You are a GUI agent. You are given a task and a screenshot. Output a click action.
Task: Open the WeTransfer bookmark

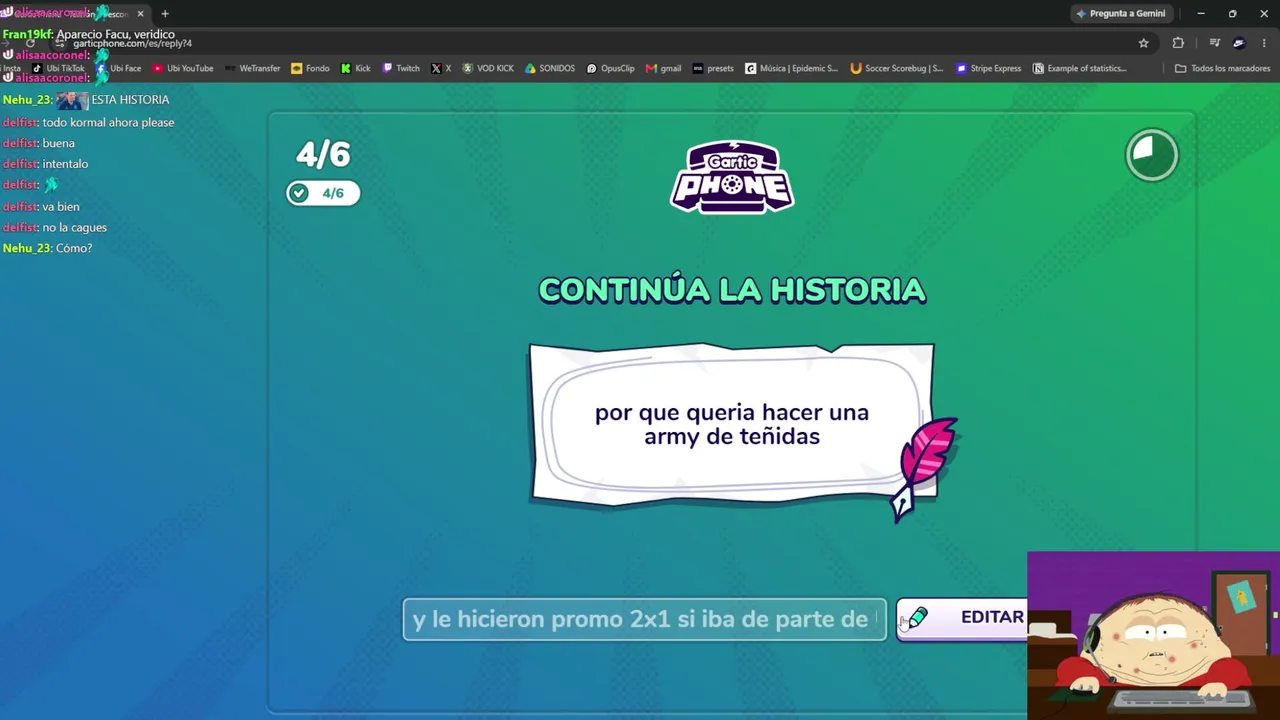point(253,69)
